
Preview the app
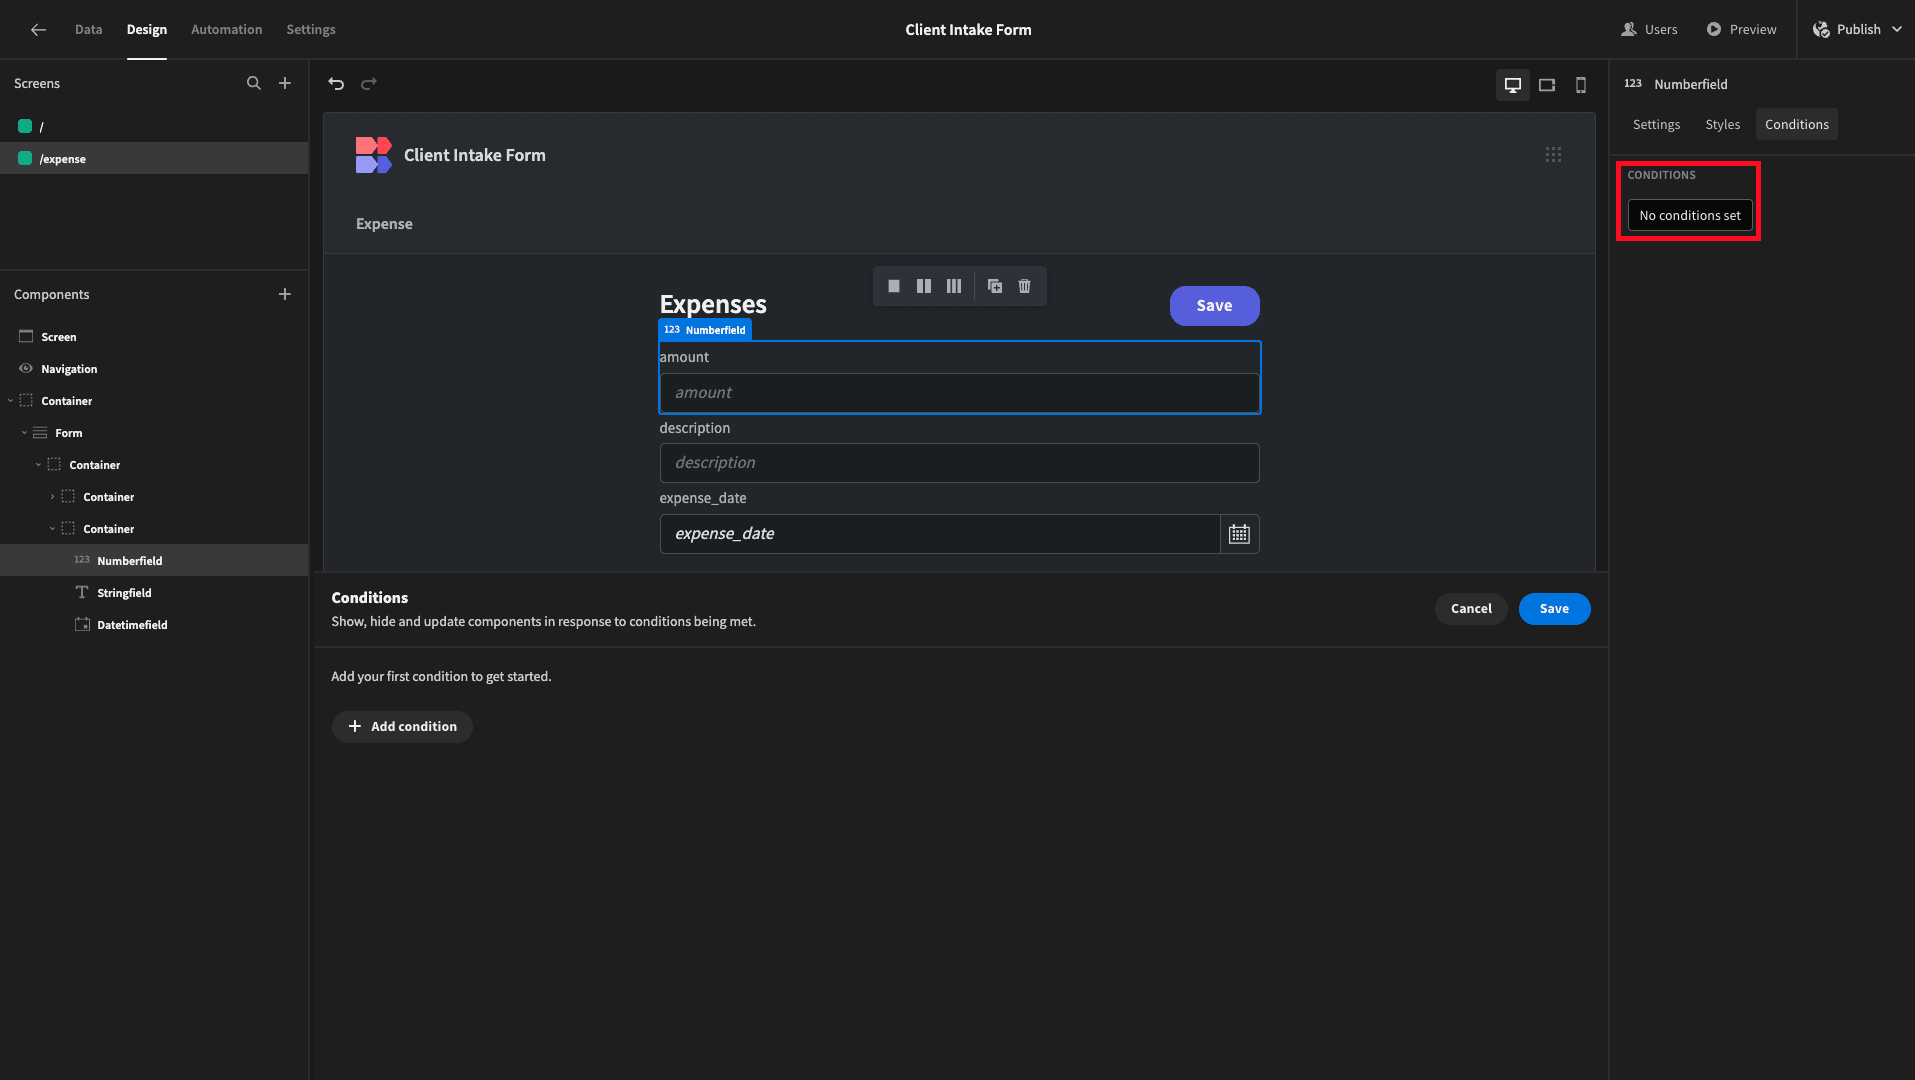1742,30
